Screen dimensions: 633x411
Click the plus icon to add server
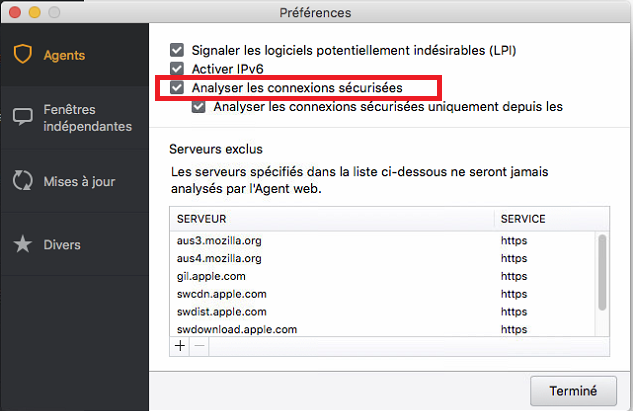click(x=180, y=346)
